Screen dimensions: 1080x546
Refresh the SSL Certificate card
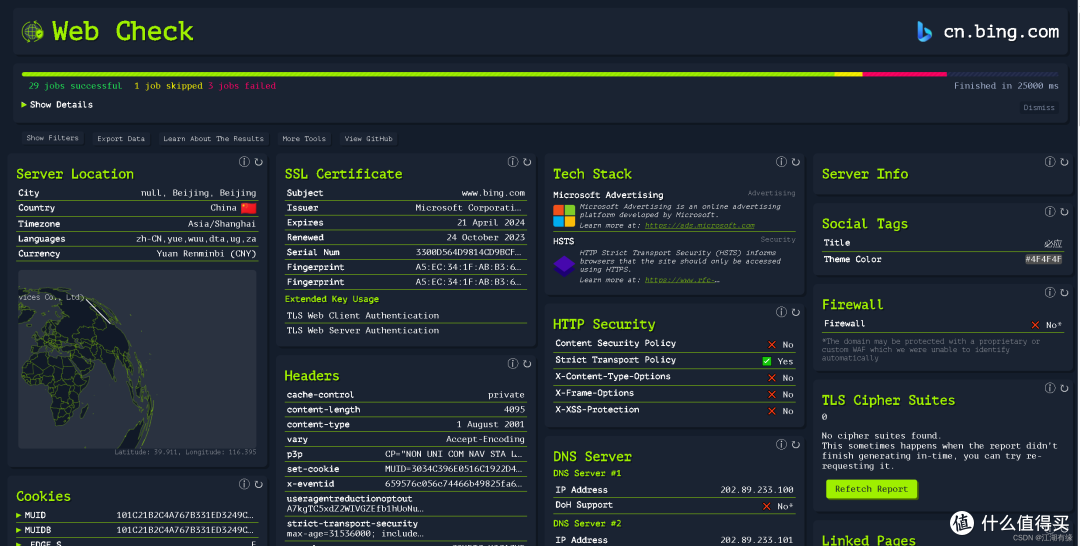point(527,162)
